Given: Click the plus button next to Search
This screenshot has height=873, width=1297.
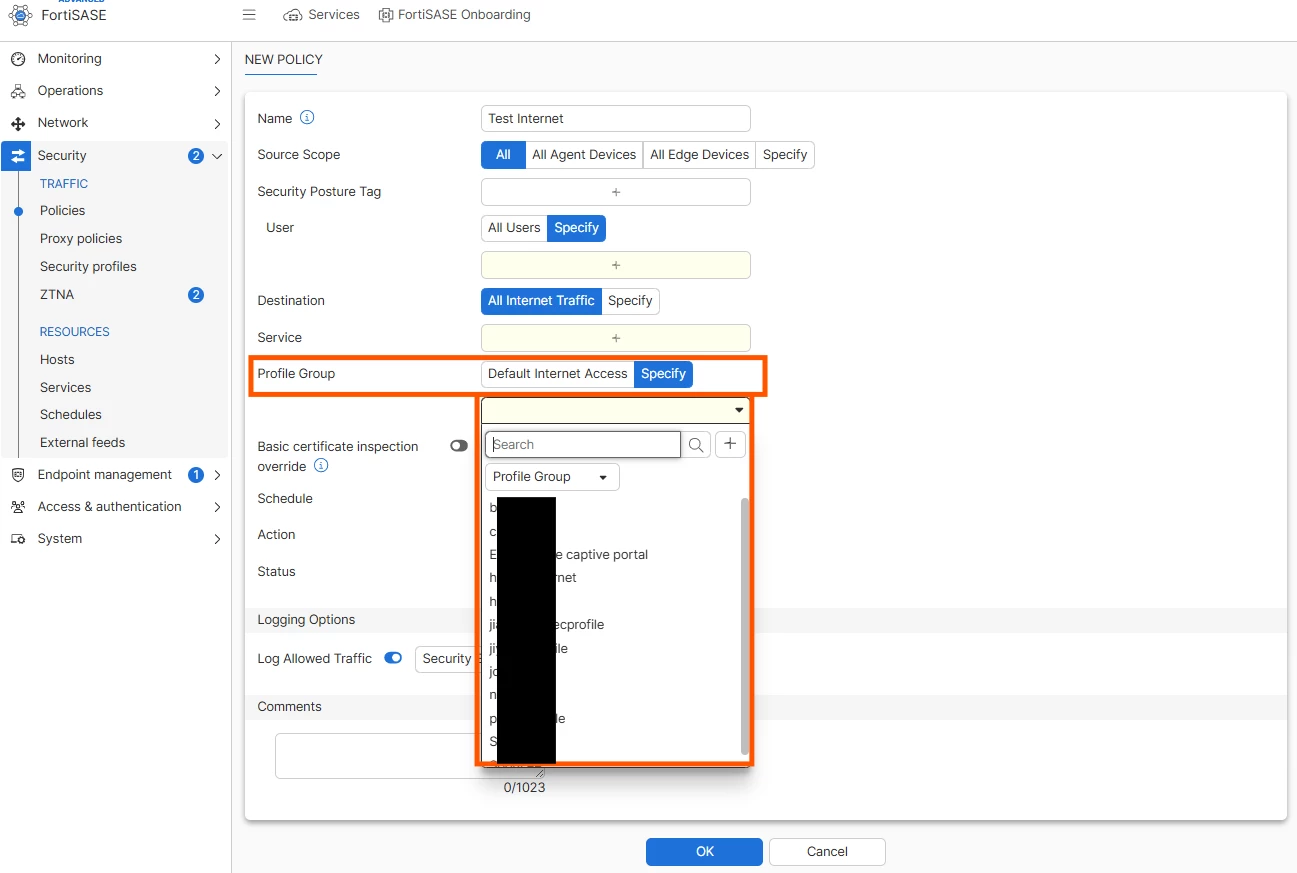Looking at the screenshot, I should (731, 445).
